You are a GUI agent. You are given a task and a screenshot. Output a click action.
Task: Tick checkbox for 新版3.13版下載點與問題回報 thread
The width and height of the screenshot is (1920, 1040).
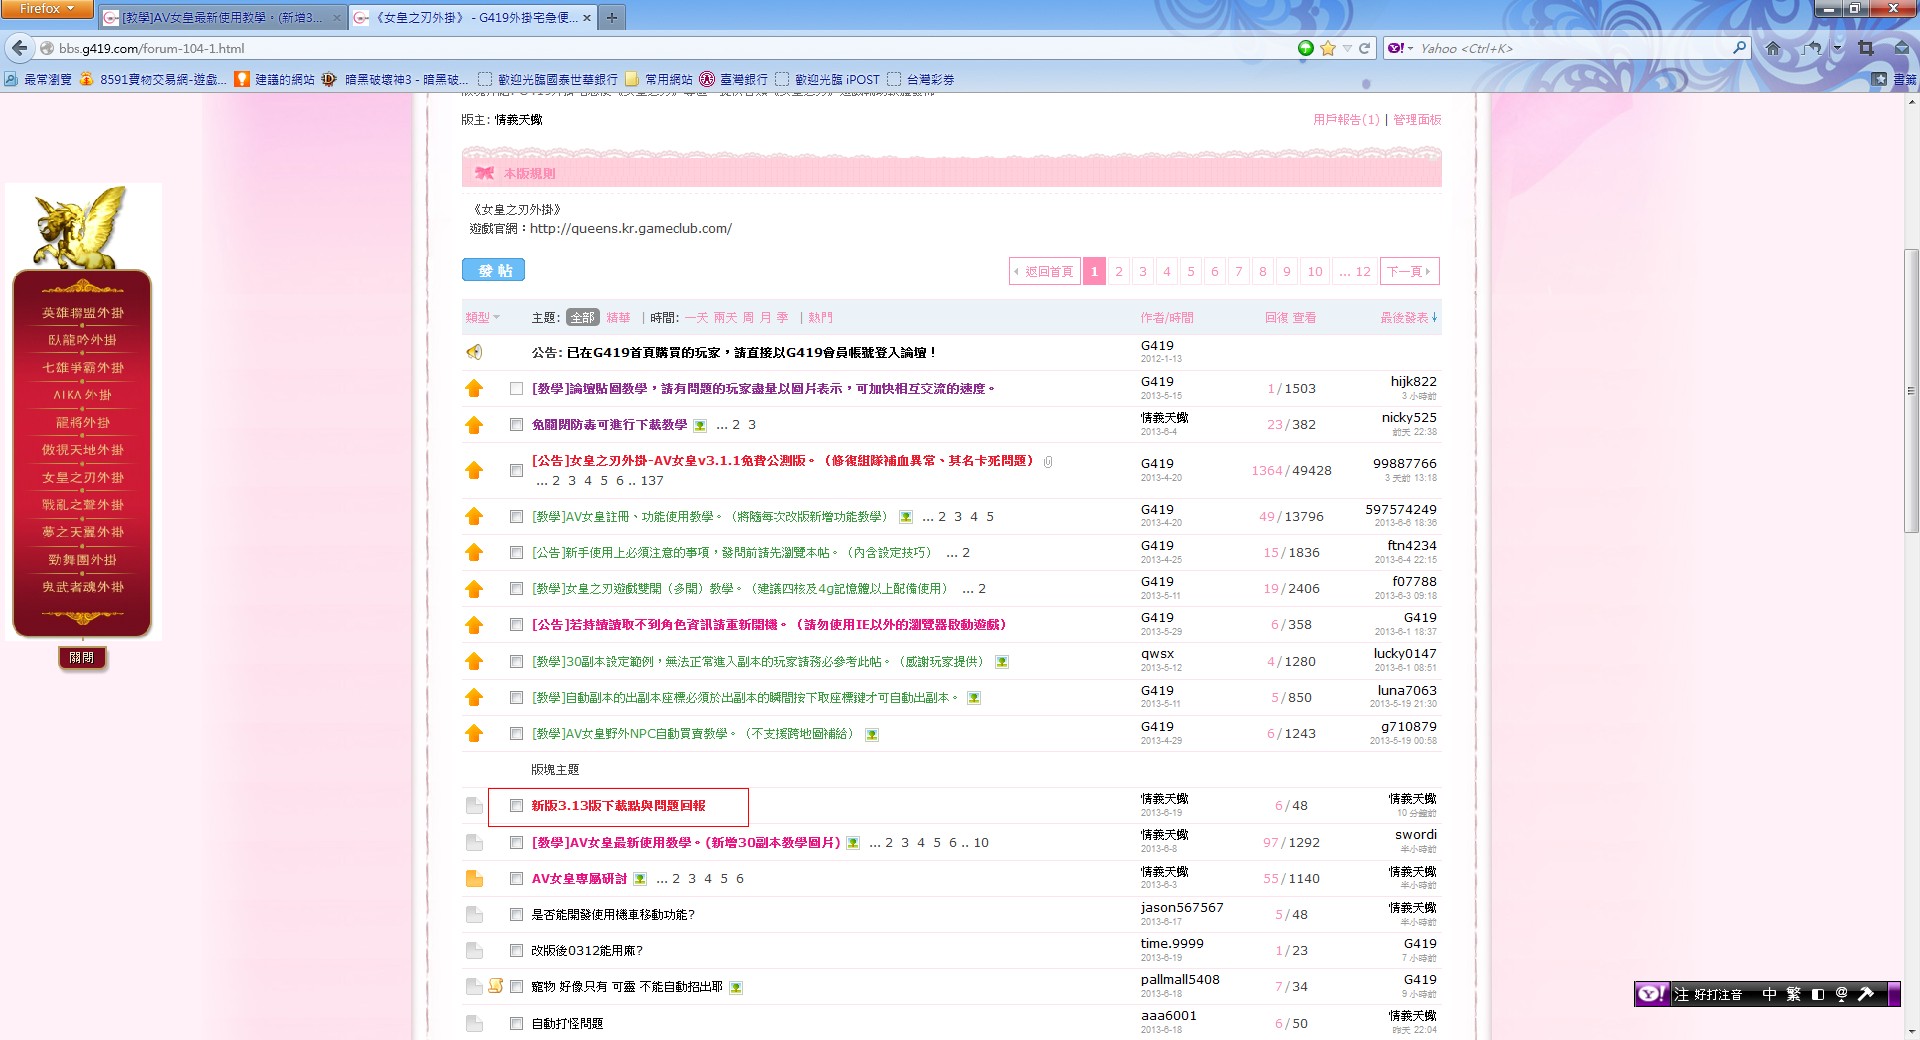pyautogui.click(x=516, y=806)
